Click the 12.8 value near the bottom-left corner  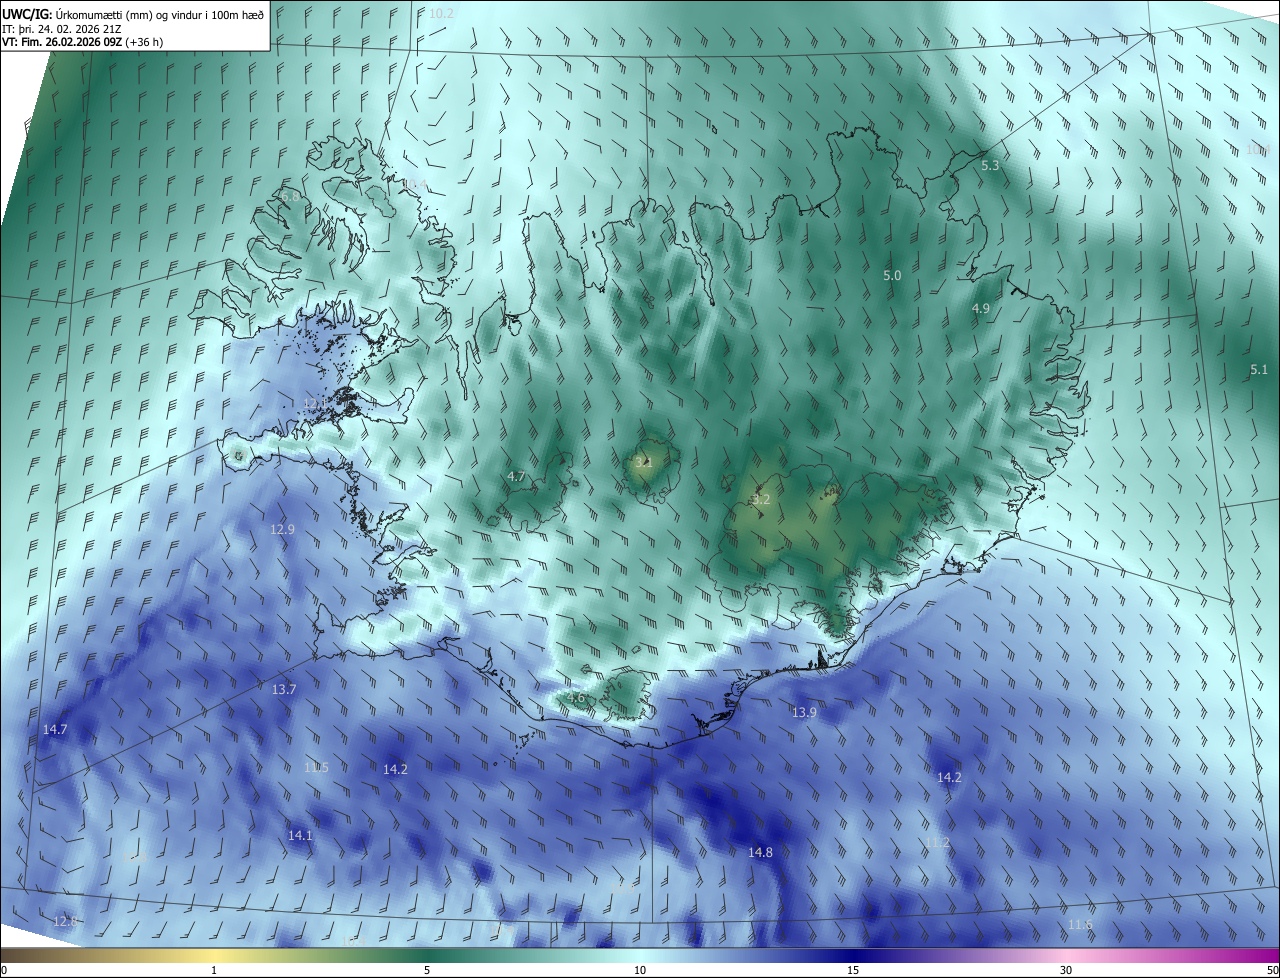[65, 921]
